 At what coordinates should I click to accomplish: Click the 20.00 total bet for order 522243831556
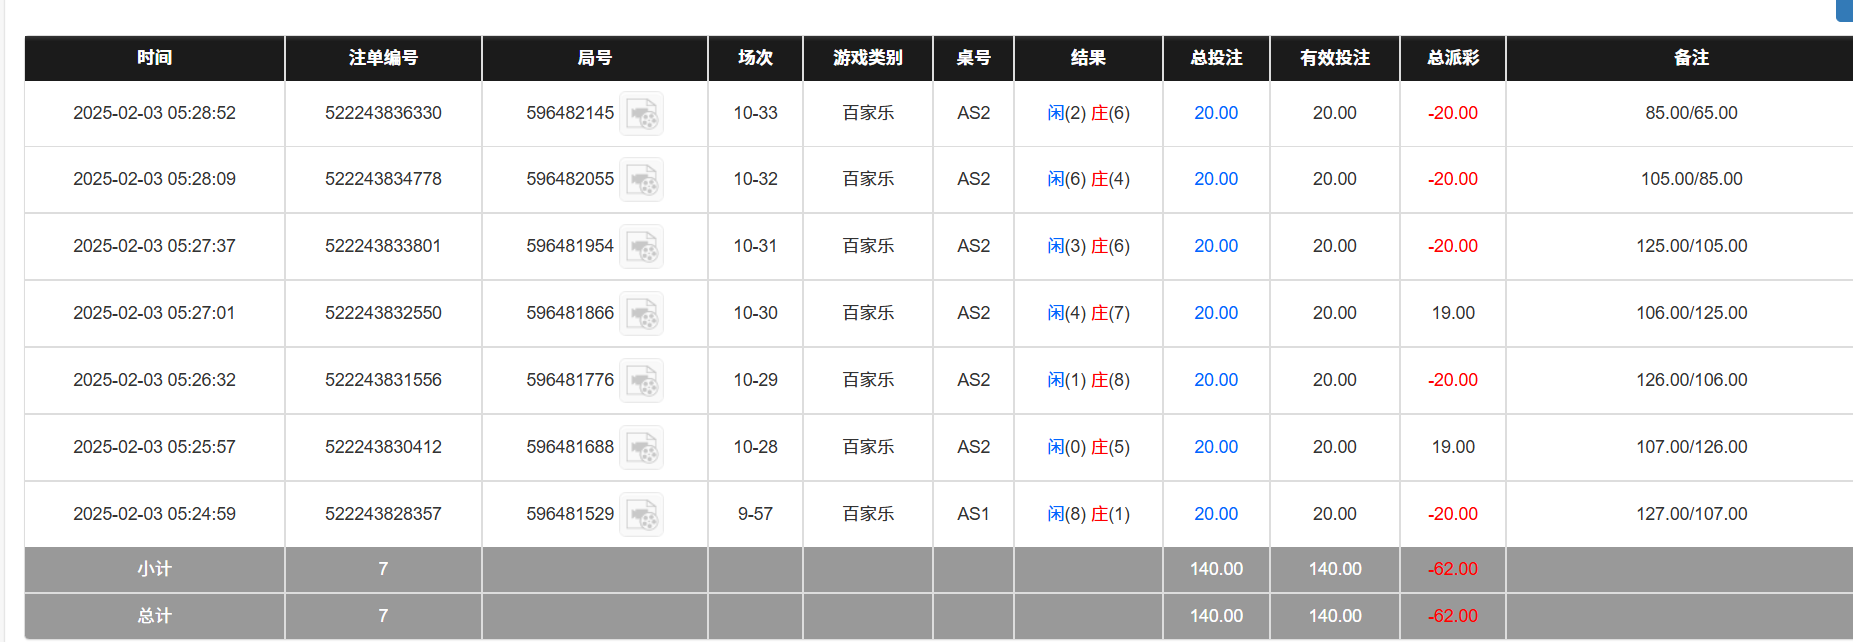1215,380
